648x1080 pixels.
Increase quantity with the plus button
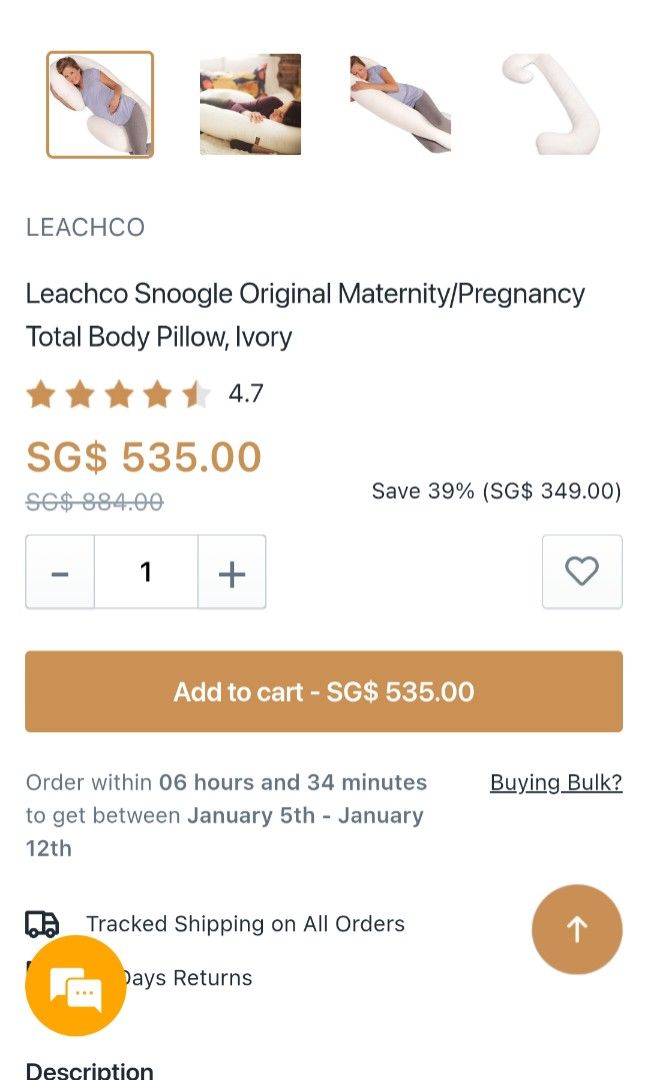tap(232, 572)
